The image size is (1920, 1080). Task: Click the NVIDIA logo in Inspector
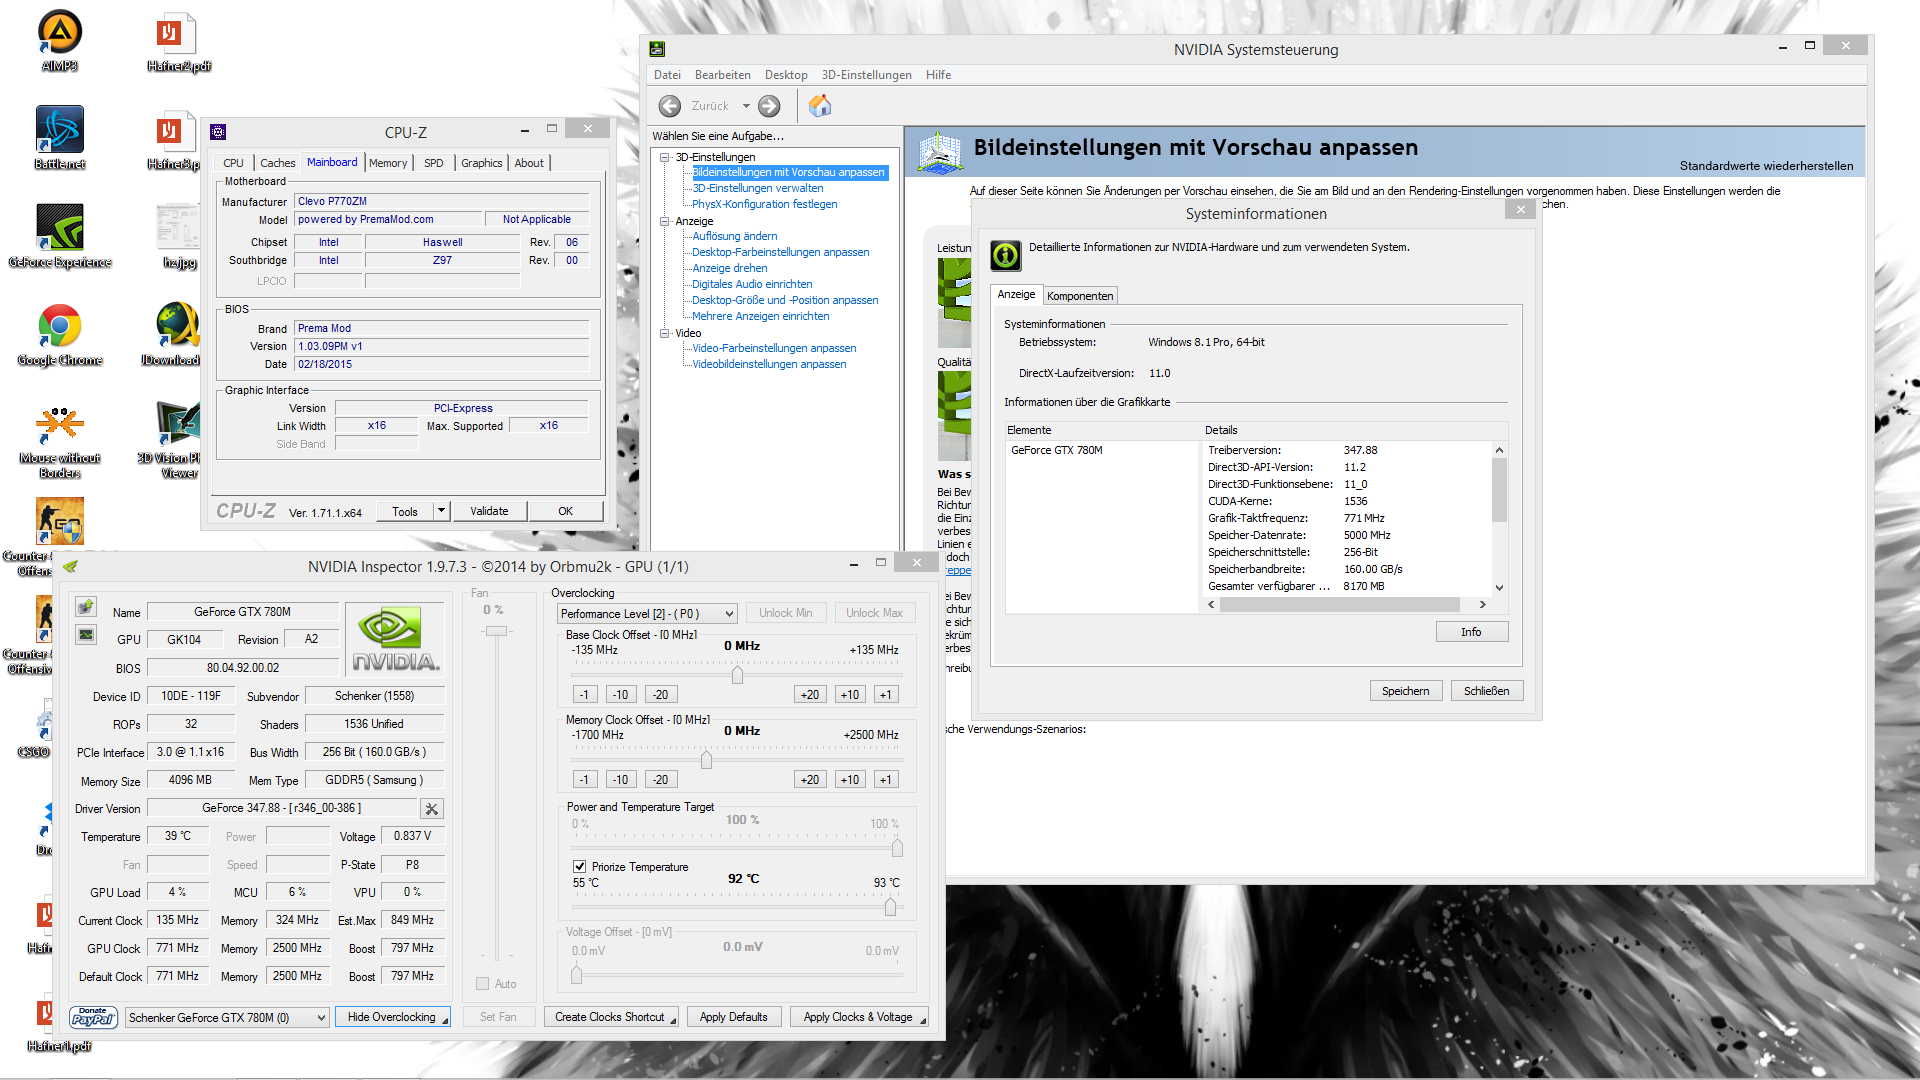(395, 640)
